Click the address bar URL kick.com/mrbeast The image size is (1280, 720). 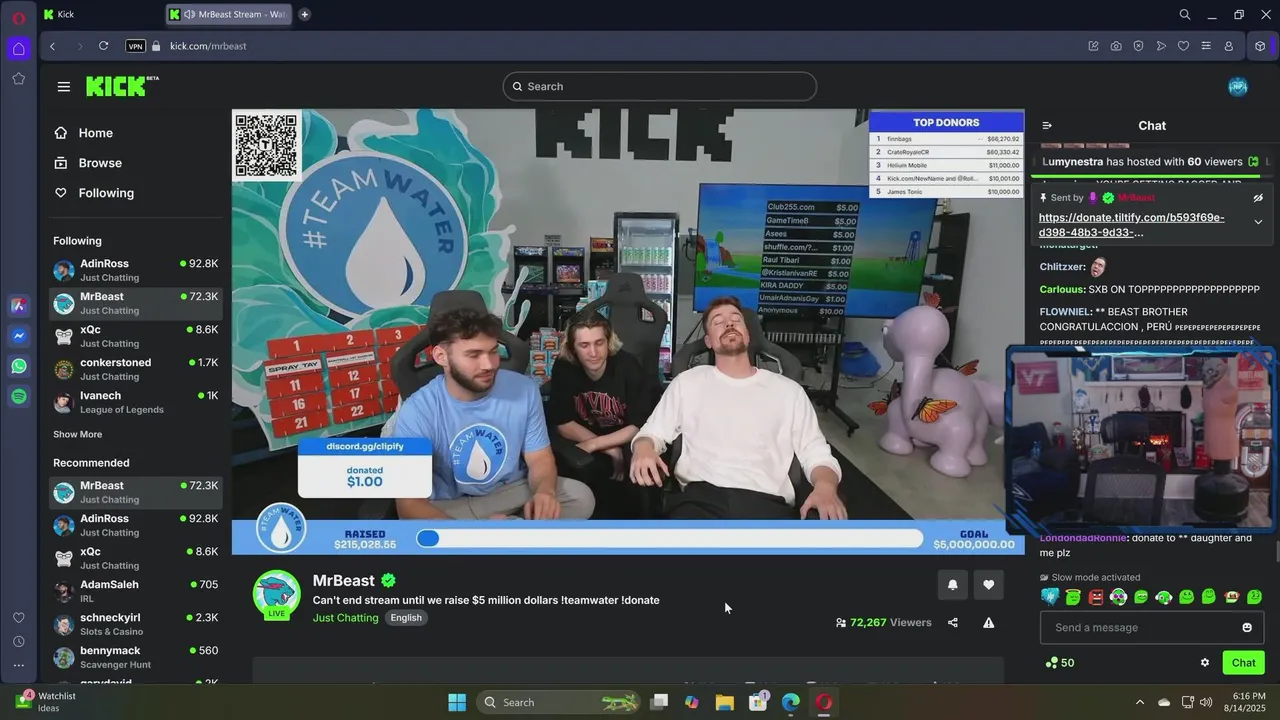click(x=208, y=46)
